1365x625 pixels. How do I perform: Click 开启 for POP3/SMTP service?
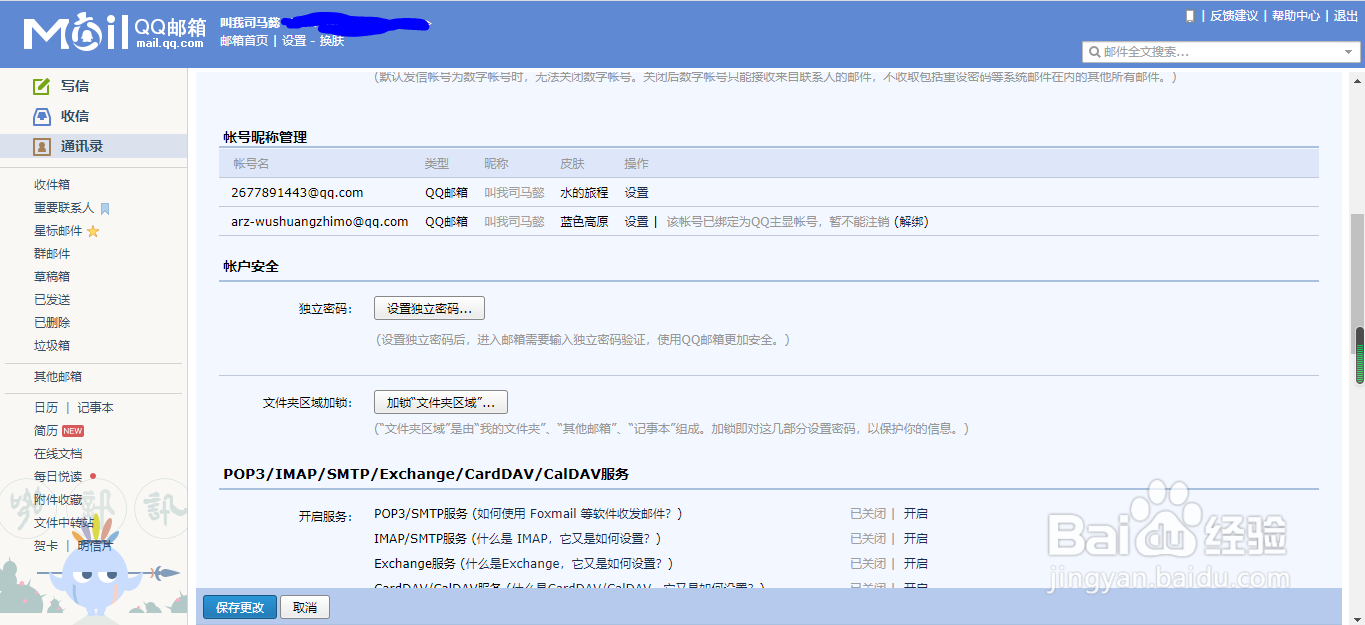(x=916, y=514)
